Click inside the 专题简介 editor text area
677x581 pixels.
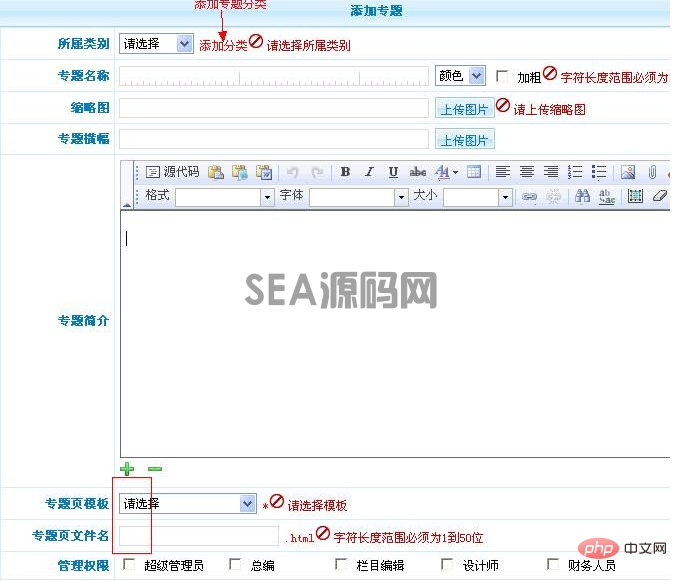(x=395, y=334)
